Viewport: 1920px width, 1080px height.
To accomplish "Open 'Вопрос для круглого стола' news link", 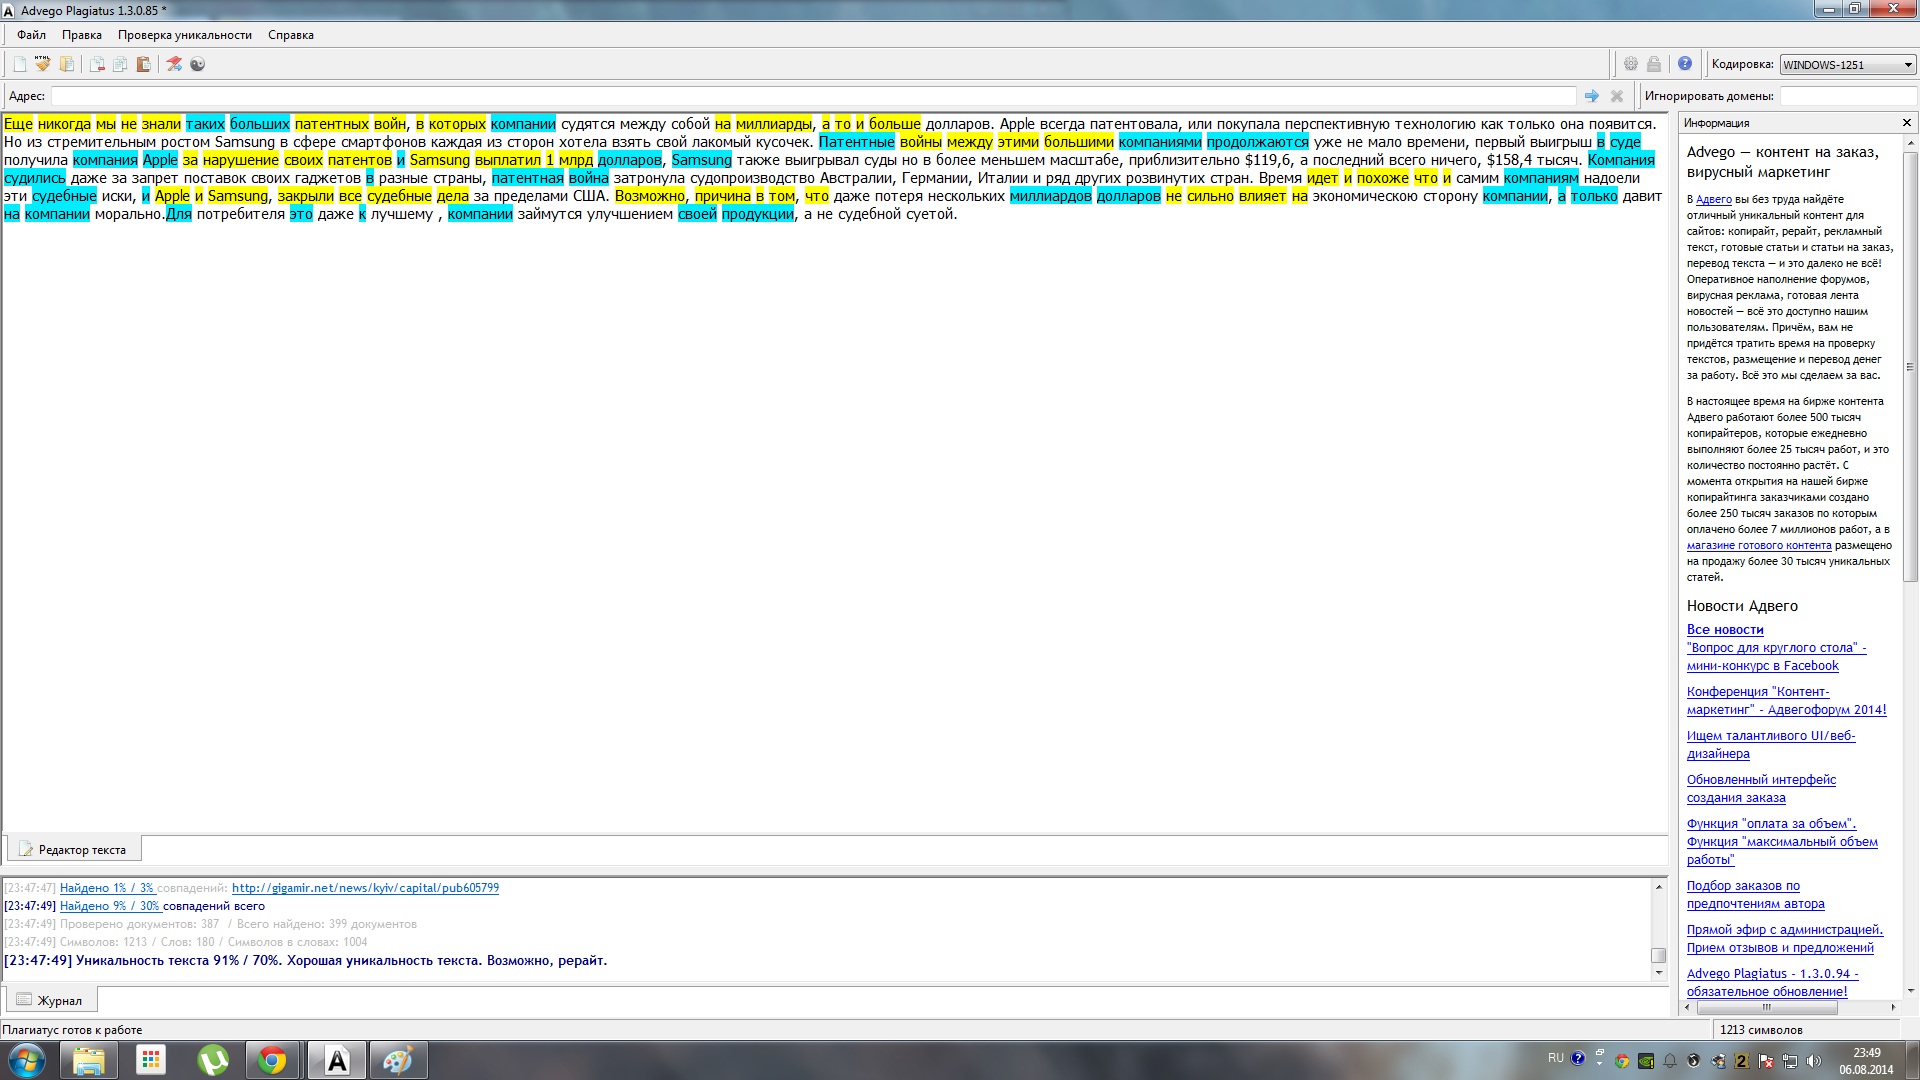I will coord(1776,657).
